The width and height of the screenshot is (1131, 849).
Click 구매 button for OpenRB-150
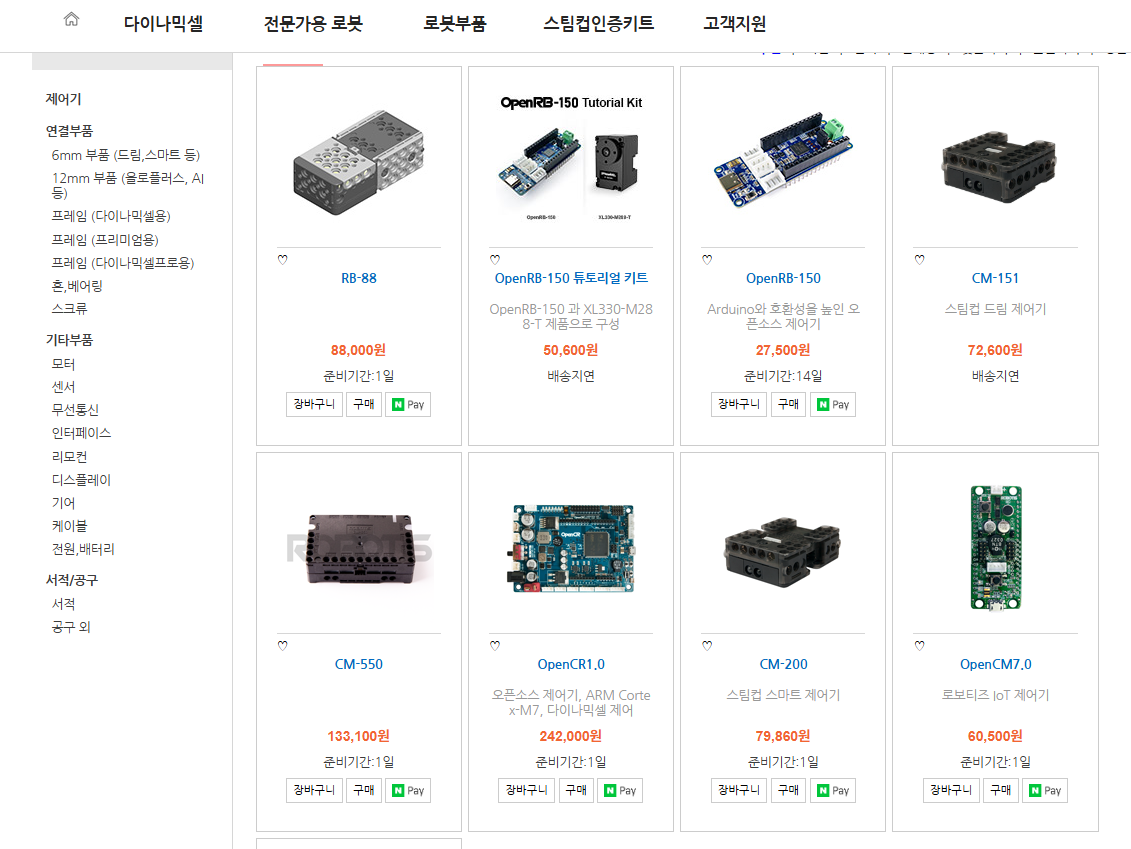coord(788,405)
